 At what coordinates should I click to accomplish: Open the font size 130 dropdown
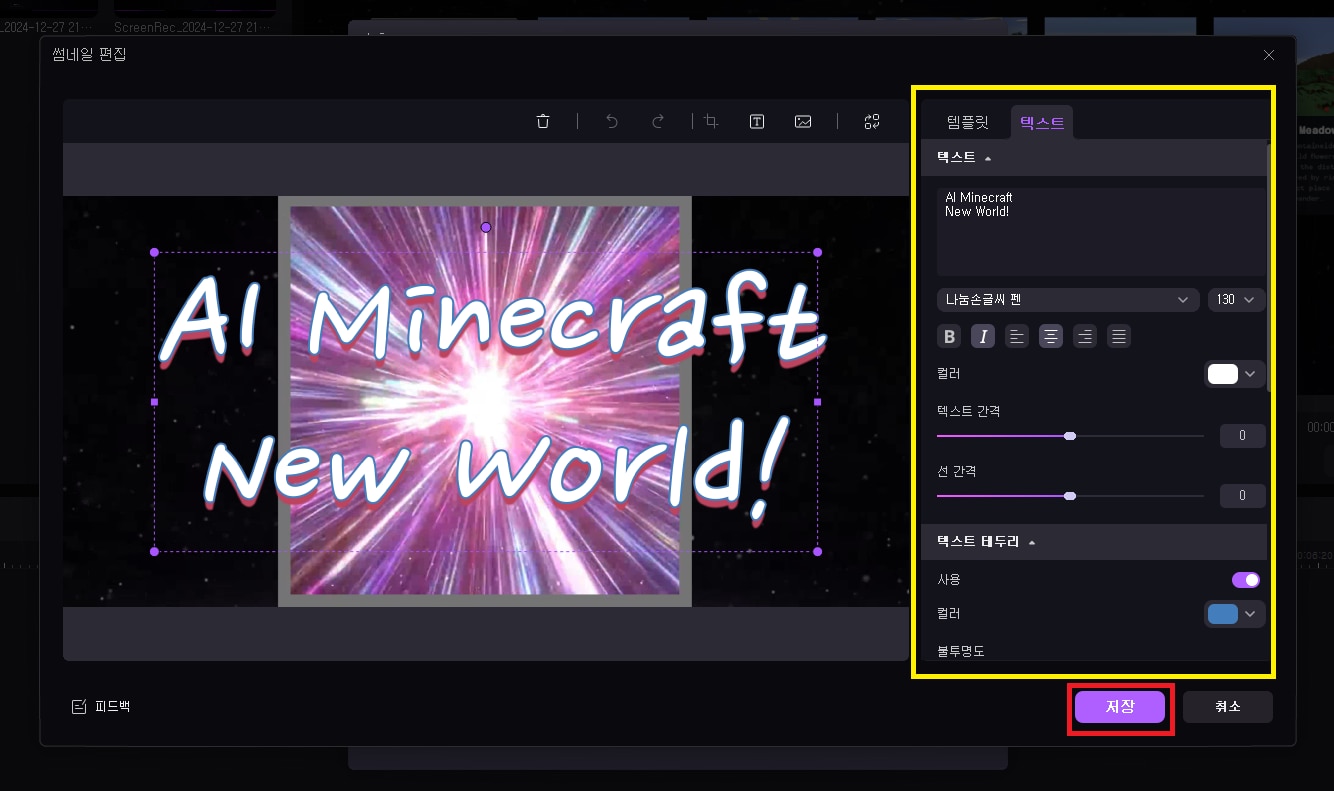coord(1237,300)
